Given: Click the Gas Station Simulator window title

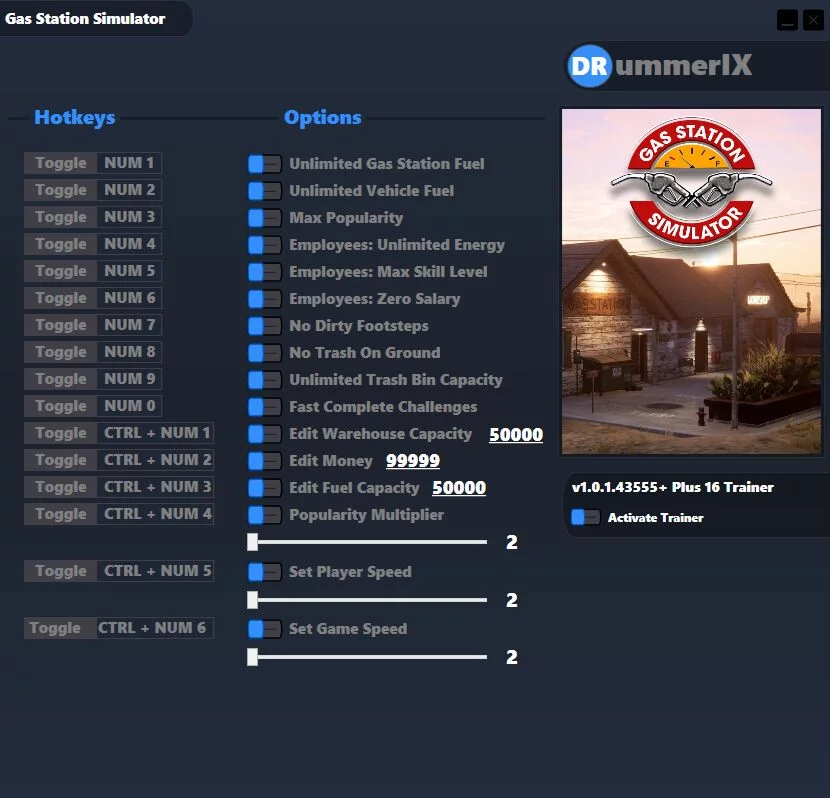Looking at the screenshot, I should (x=85, y=19).
